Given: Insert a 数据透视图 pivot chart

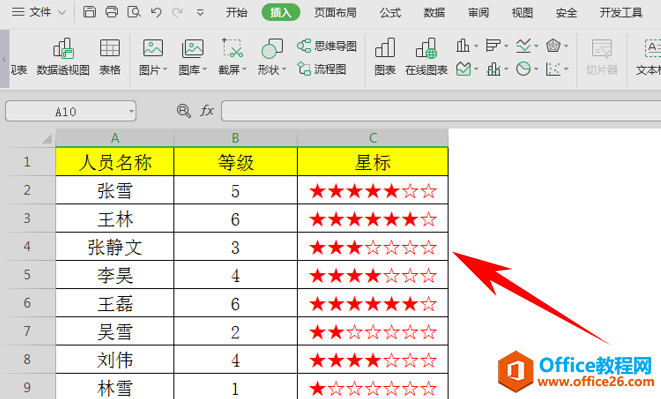Looking at the screenshot, I should pos(63,57).
